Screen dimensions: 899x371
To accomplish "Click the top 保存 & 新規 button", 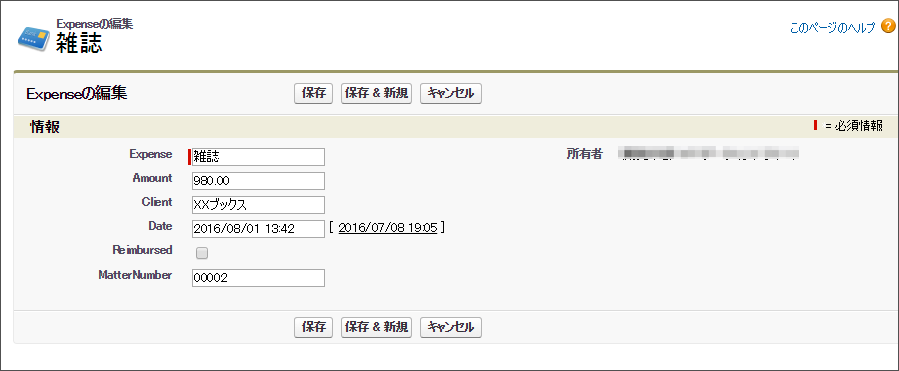I will 376,93.
